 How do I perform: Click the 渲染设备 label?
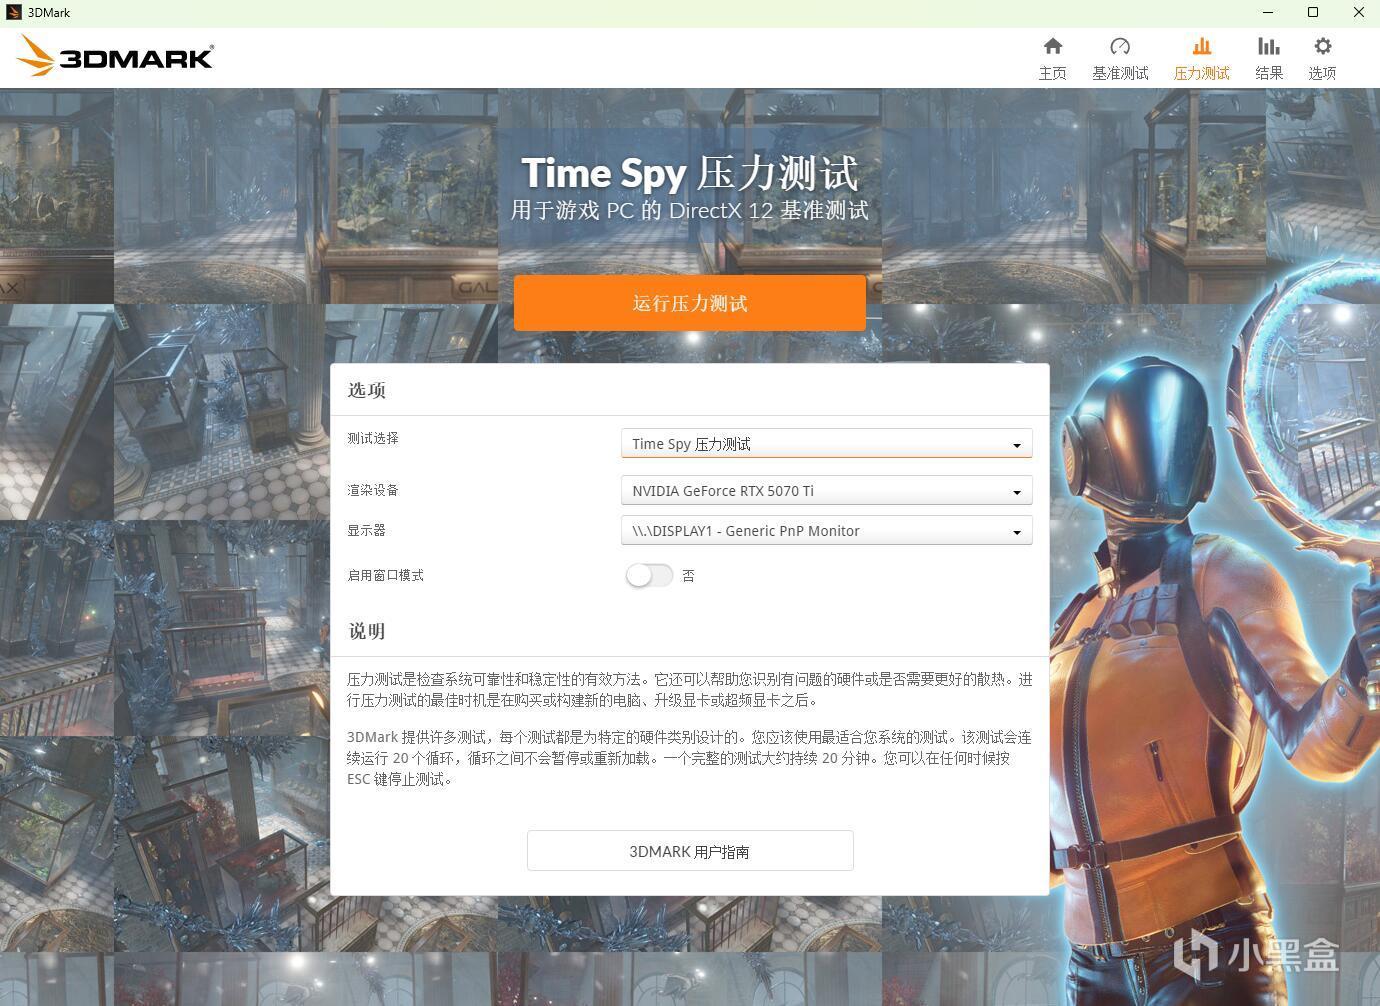tap(373, 490)
